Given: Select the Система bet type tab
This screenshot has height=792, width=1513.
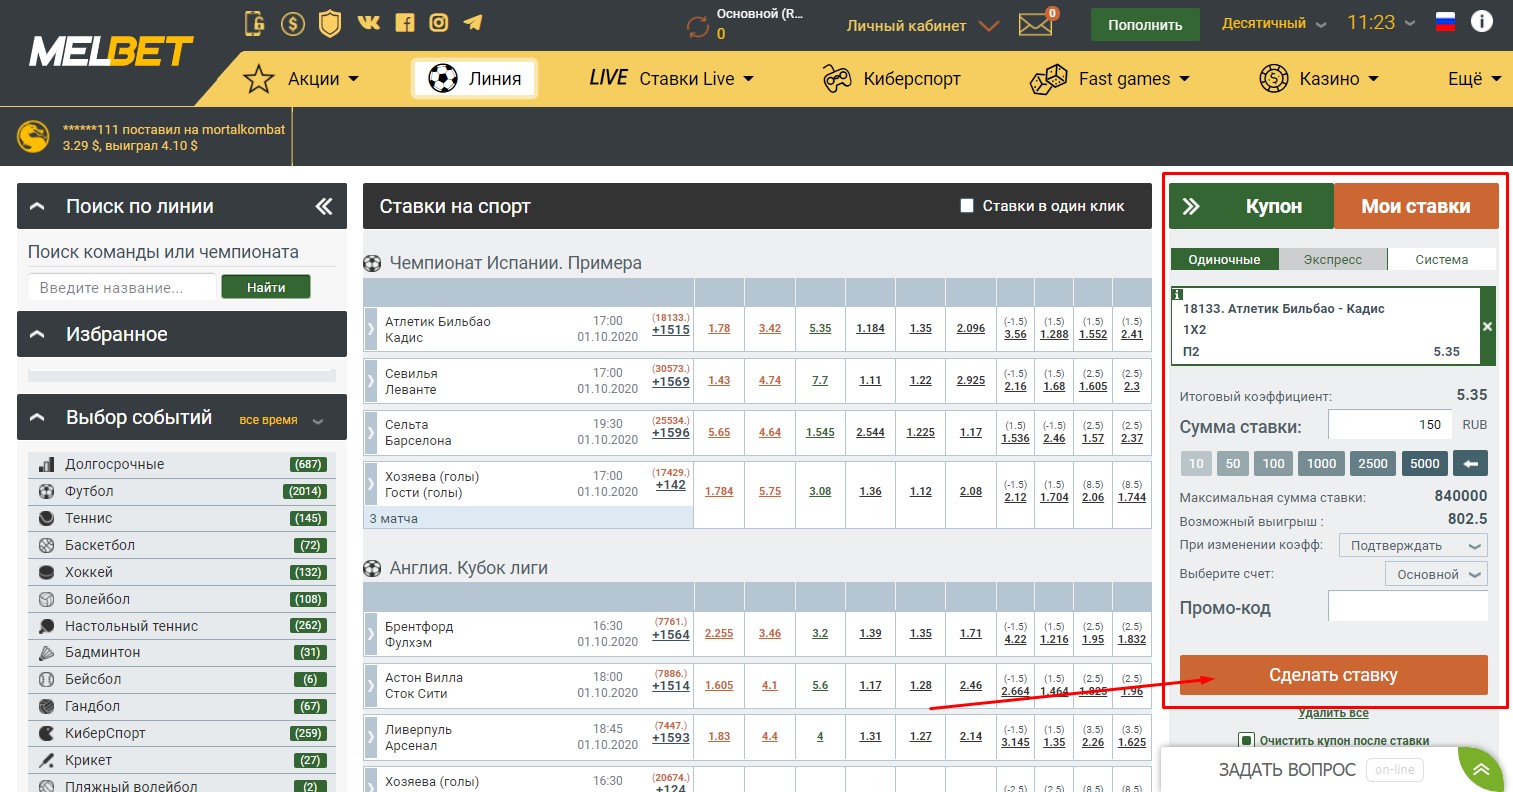Looking at the screenshot, I should click(1442, 259).
